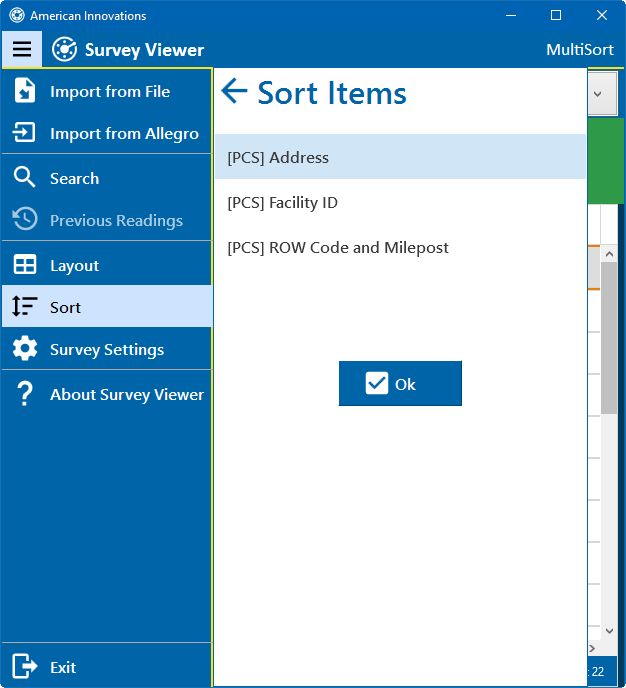Open the Search menu item
The width and height of the screenshot is (626, 688).
107,178
